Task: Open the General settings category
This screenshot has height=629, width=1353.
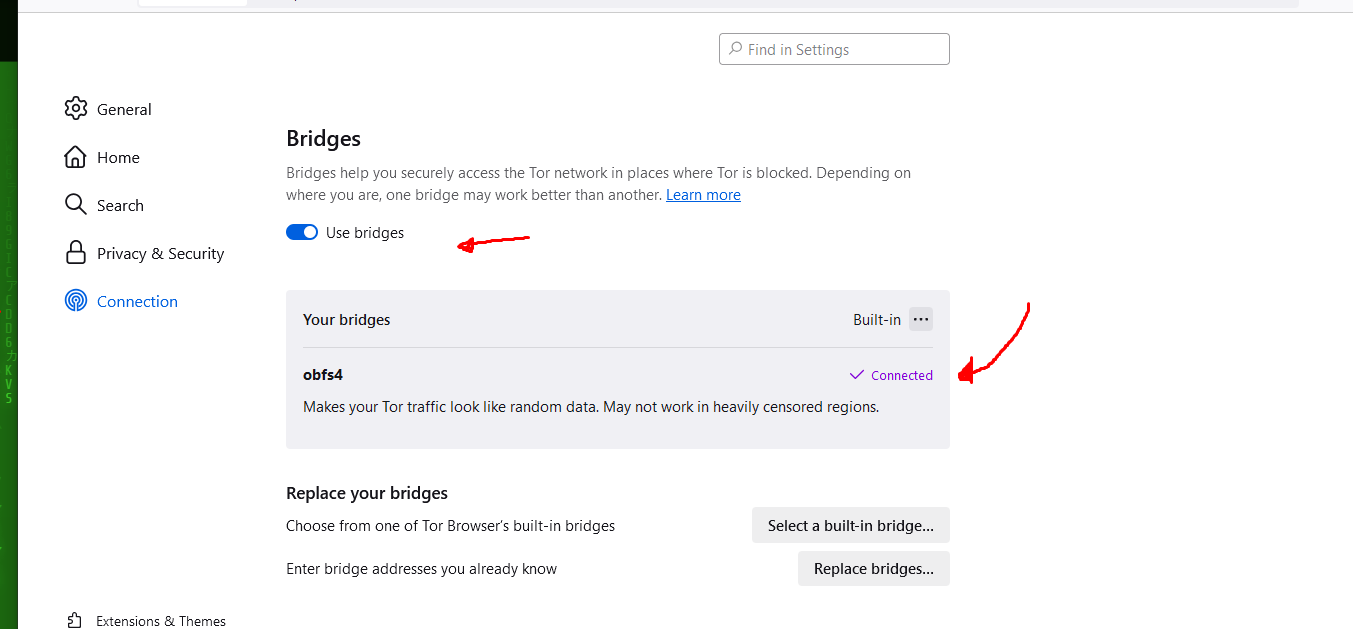Action: coord(109,109)
